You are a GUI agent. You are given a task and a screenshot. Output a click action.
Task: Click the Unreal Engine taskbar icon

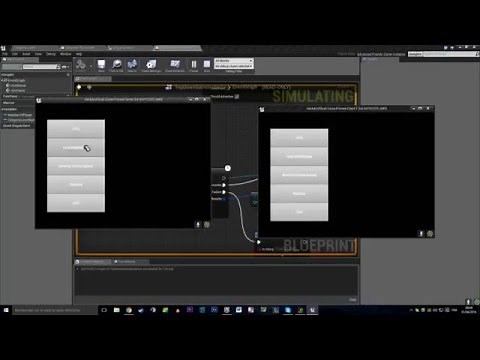(x=312, y=310)
